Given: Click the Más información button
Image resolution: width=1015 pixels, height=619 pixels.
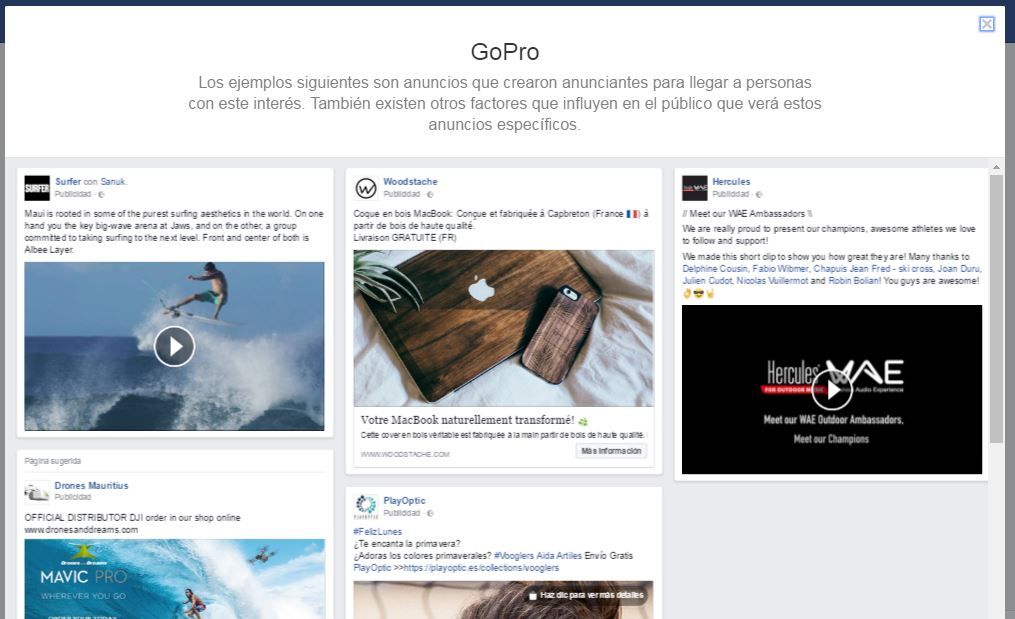Looking at the screenshot, I should point(611,451).
